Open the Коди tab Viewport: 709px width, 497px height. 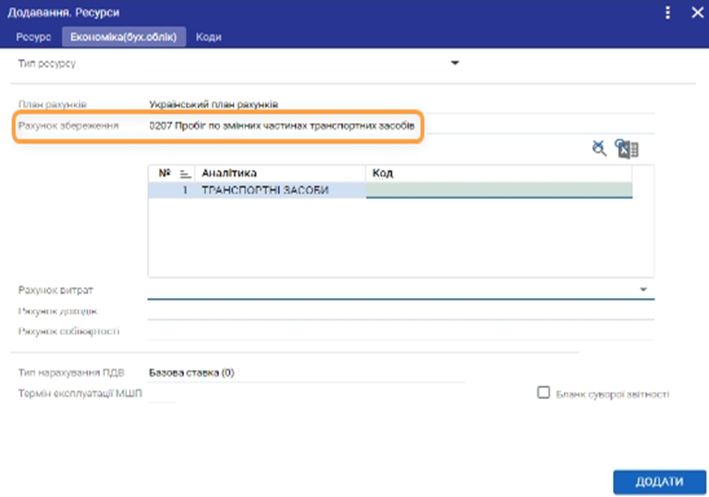(208, 37)
